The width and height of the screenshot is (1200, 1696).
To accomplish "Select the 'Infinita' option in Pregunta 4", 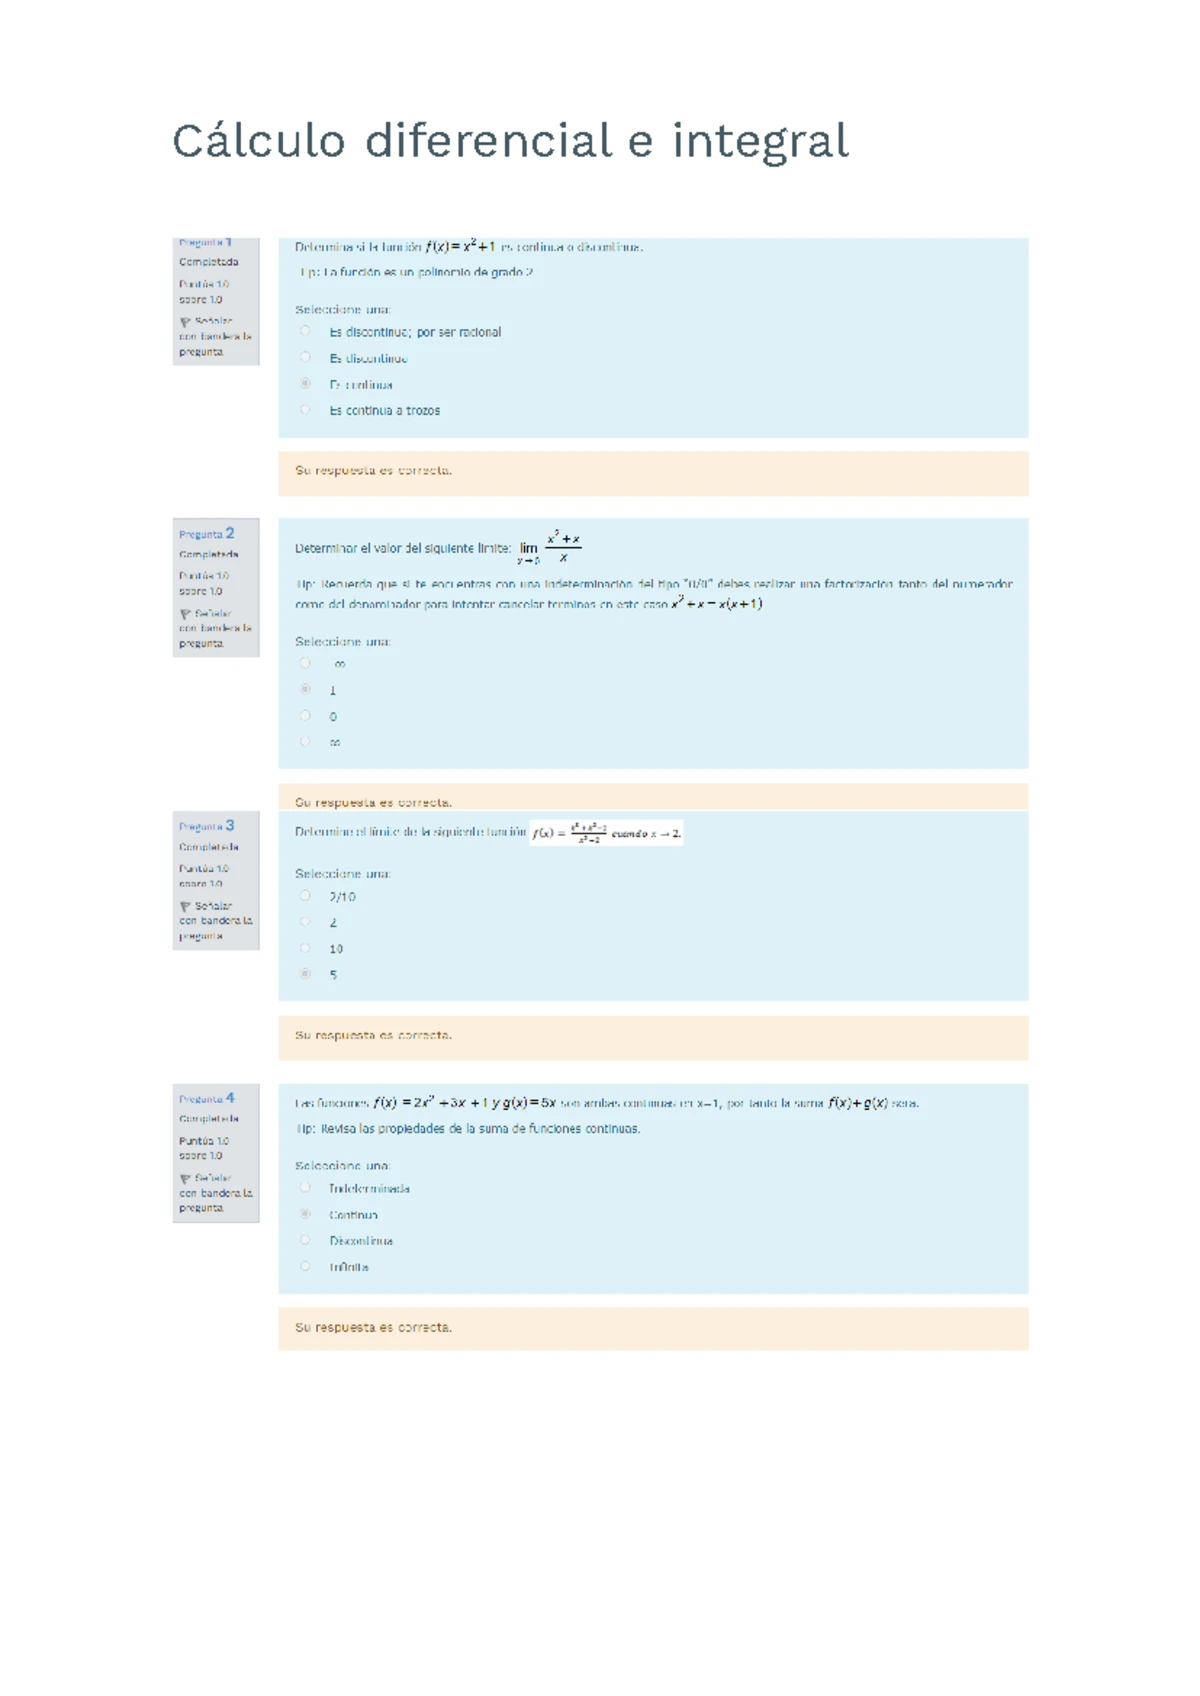I will (306, 1266).
